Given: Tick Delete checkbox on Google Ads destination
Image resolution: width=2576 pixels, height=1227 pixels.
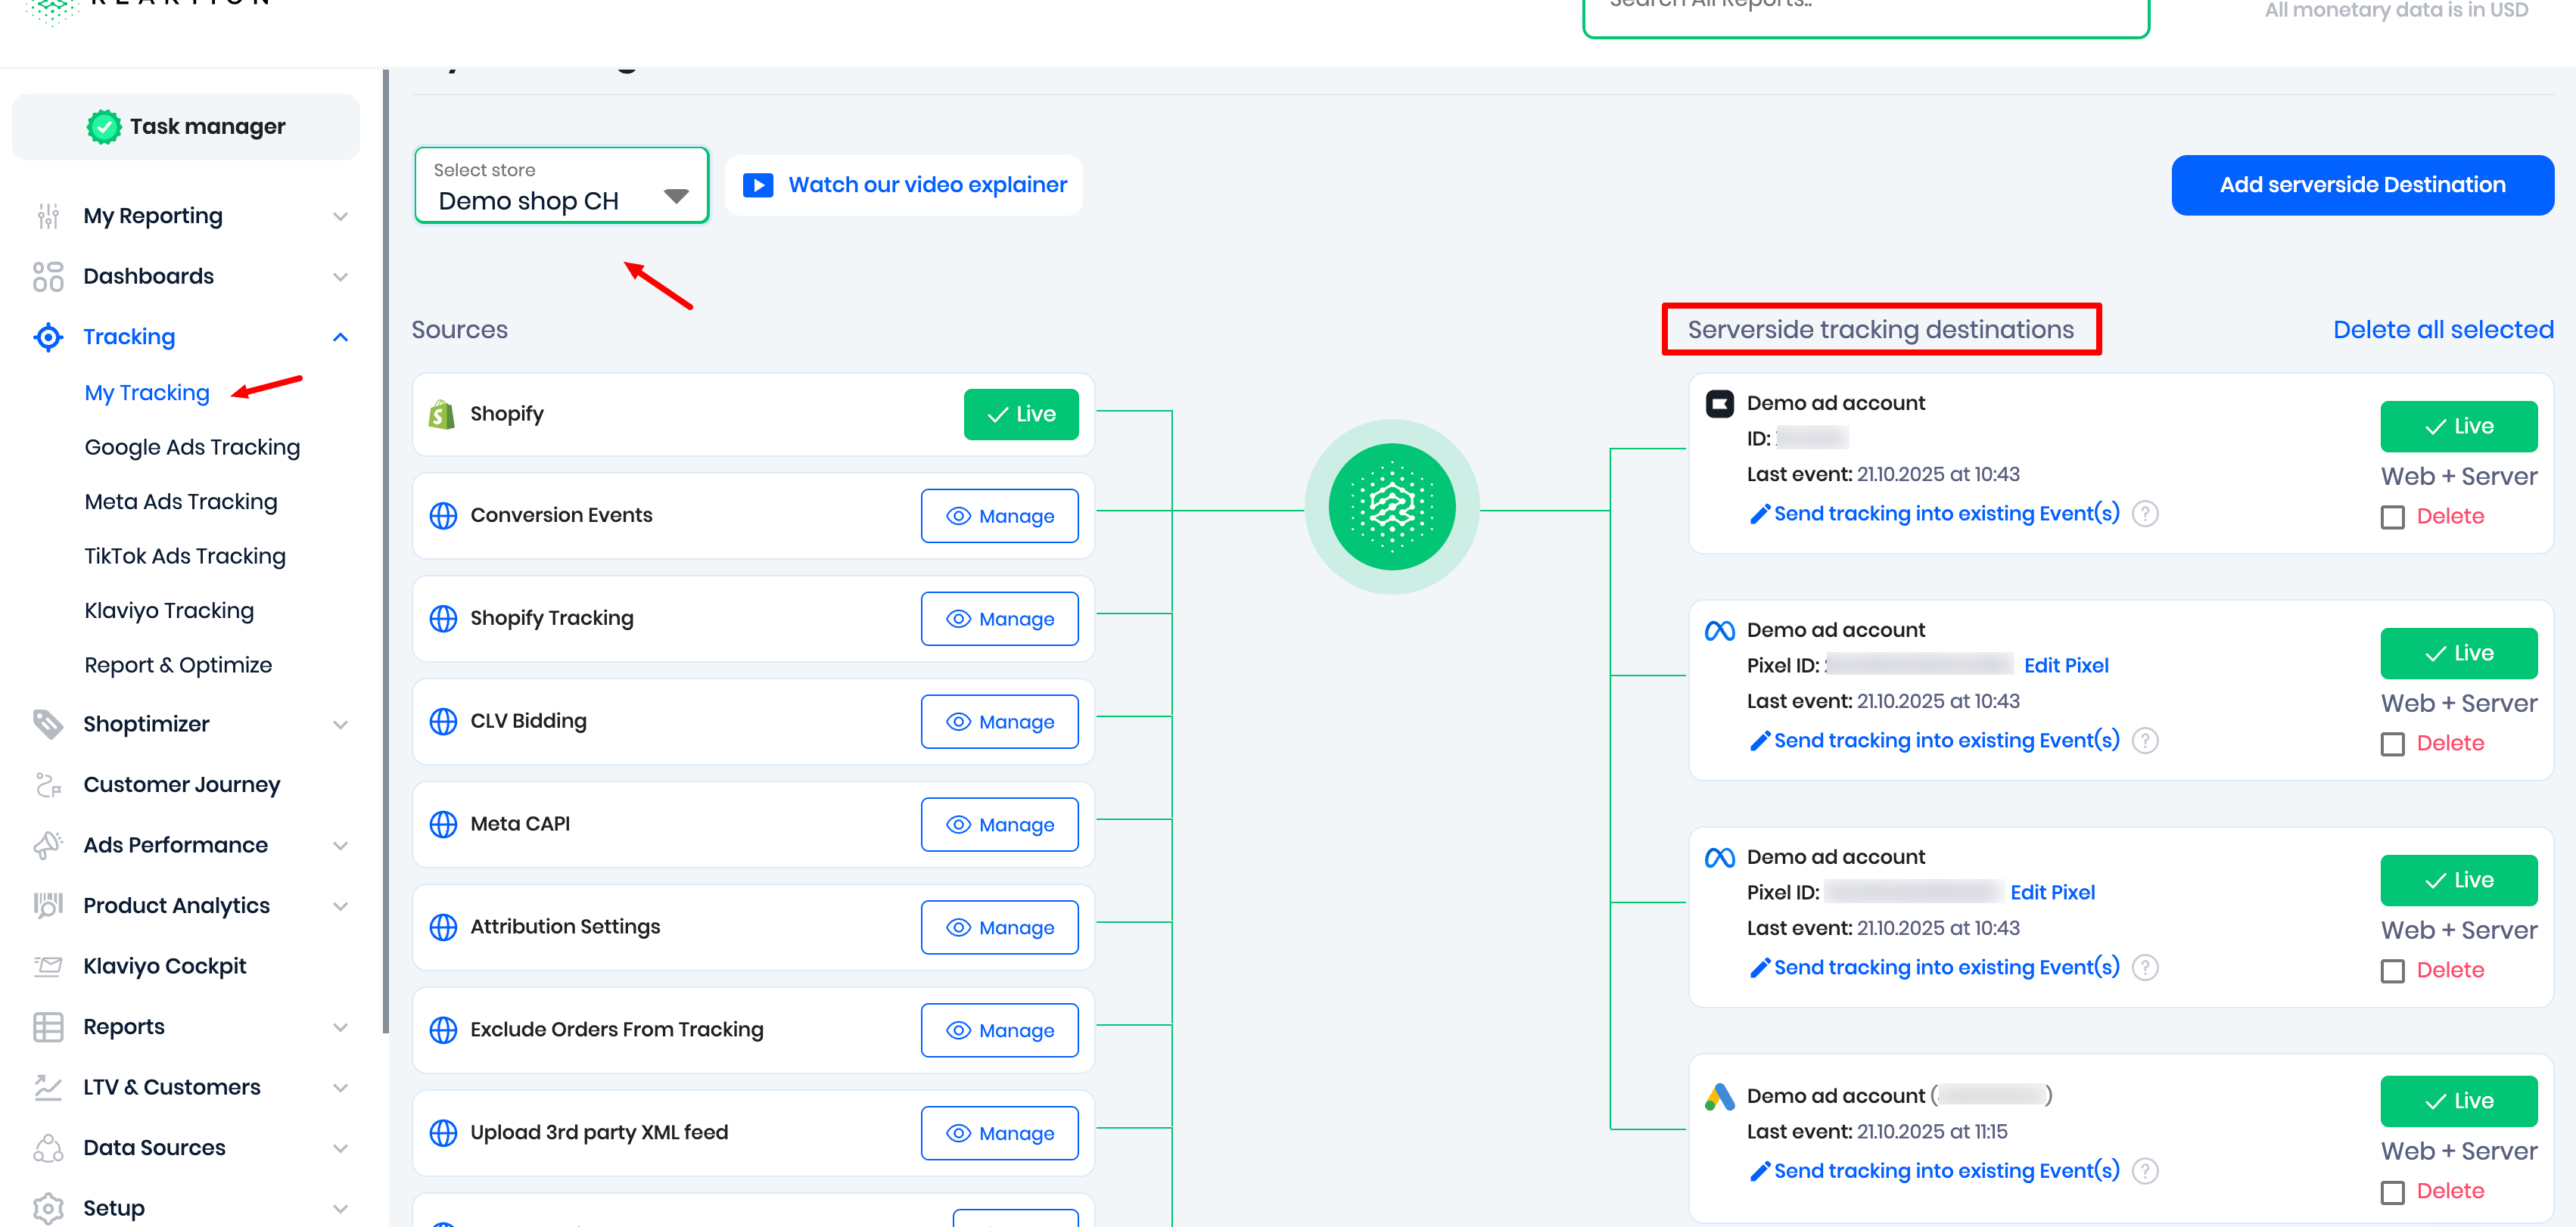Looking at the screenshot, I should pos(2392,1192).
